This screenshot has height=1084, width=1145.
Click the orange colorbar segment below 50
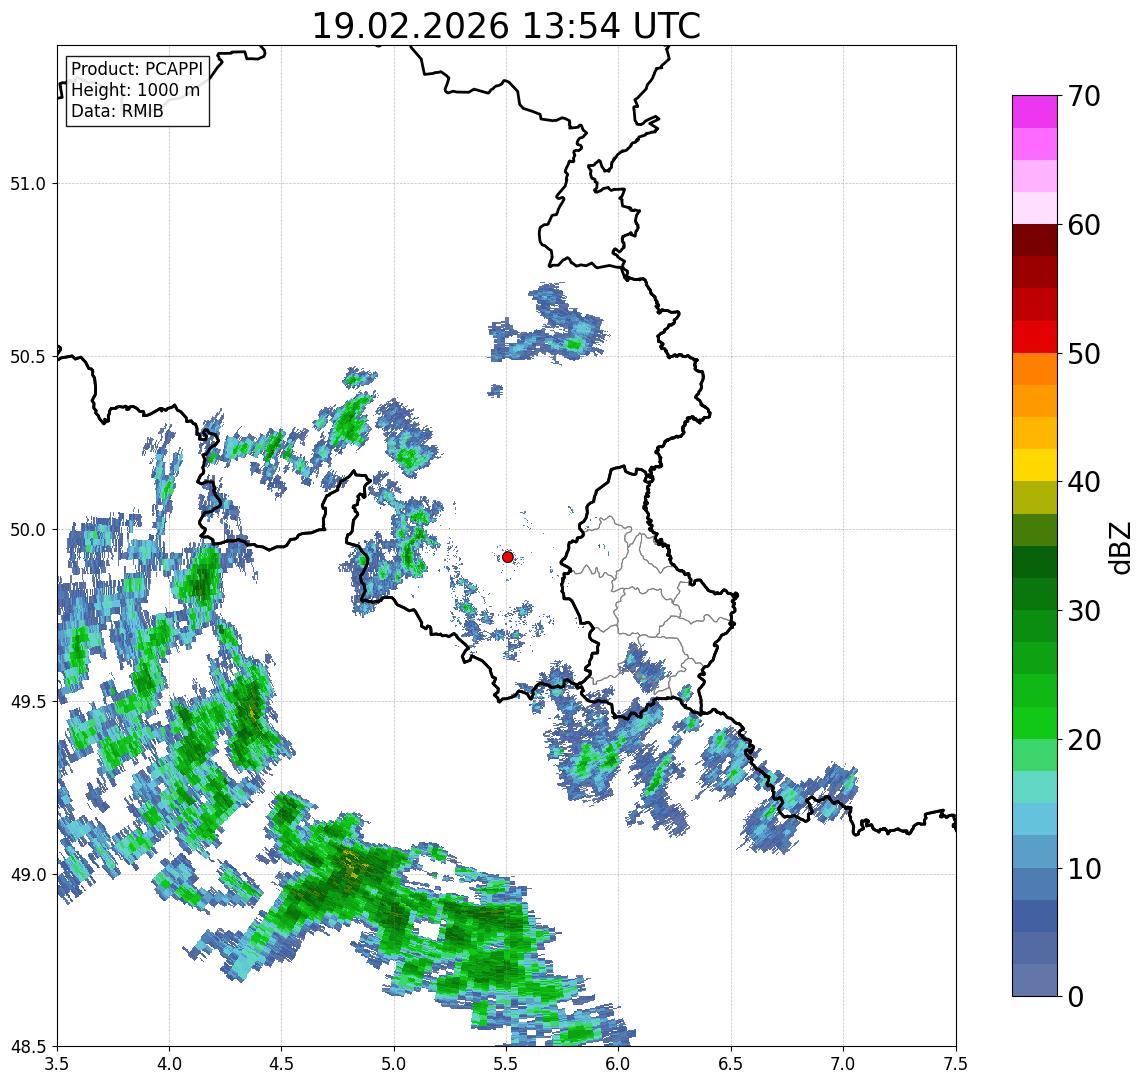pos(1035,369)
